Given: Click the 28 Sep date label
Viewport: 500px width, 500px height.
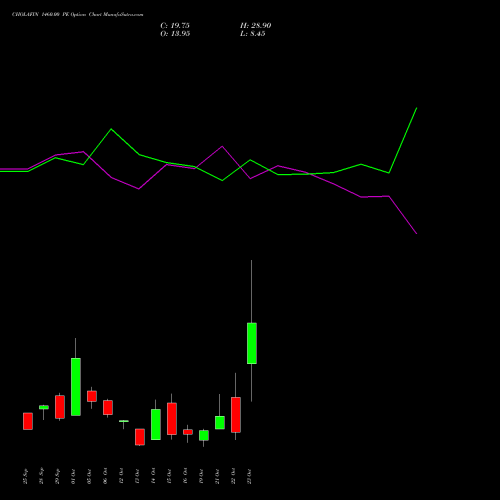Looking at the screenshot, I should (42, 476).
